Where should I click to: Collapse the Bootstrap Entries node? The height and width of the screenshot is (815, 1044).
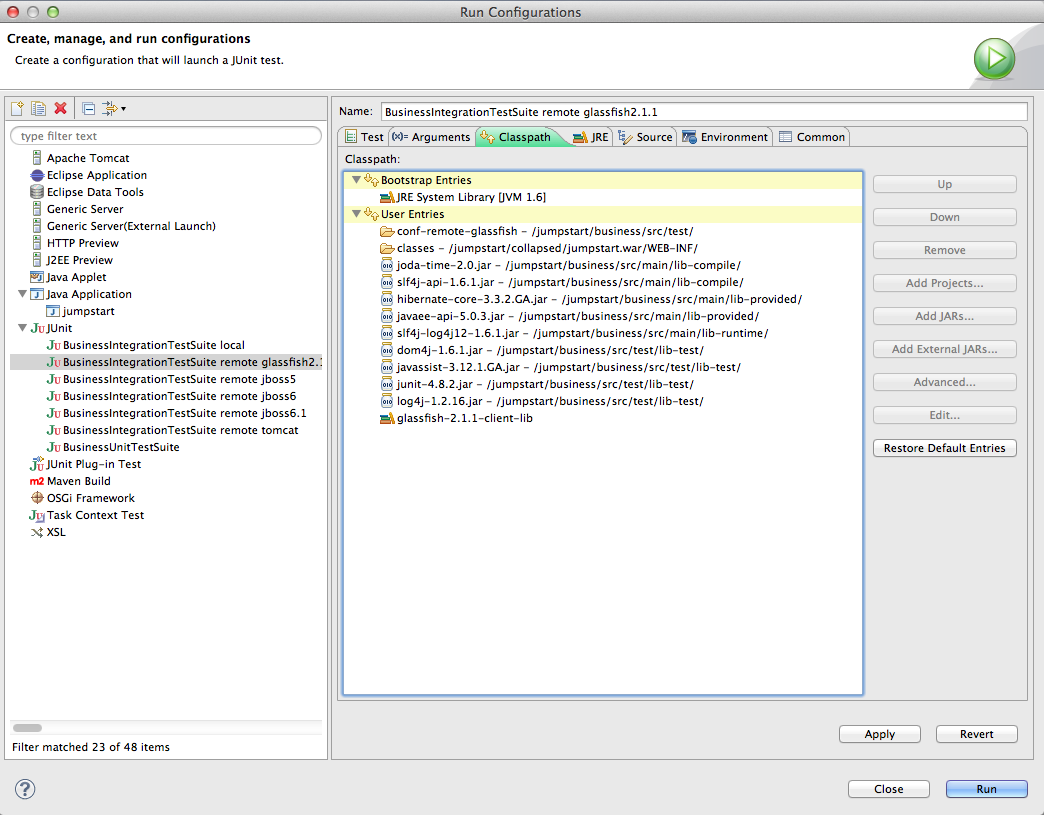(x=356, y=180)
